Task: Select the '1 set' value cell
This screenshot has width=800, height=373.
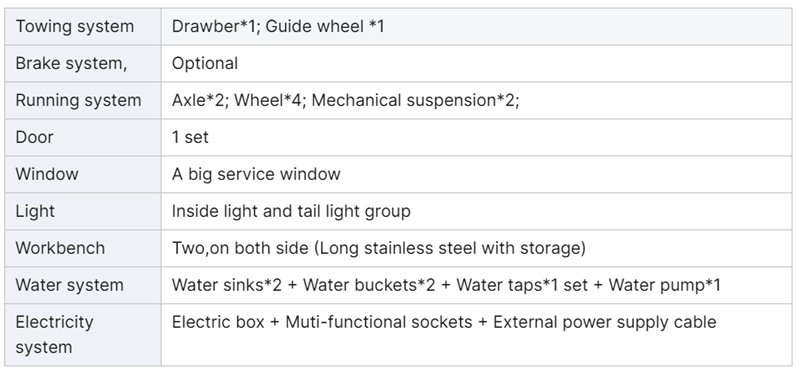Action: (477, 137)
